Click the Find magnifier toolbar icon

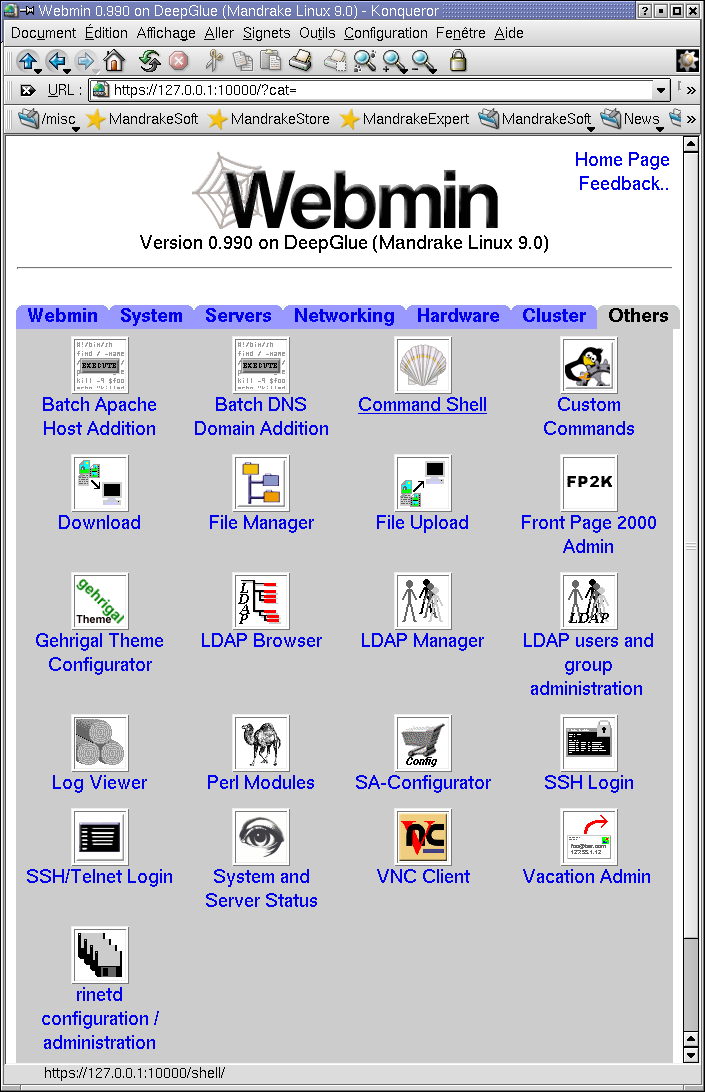(364, 62)
